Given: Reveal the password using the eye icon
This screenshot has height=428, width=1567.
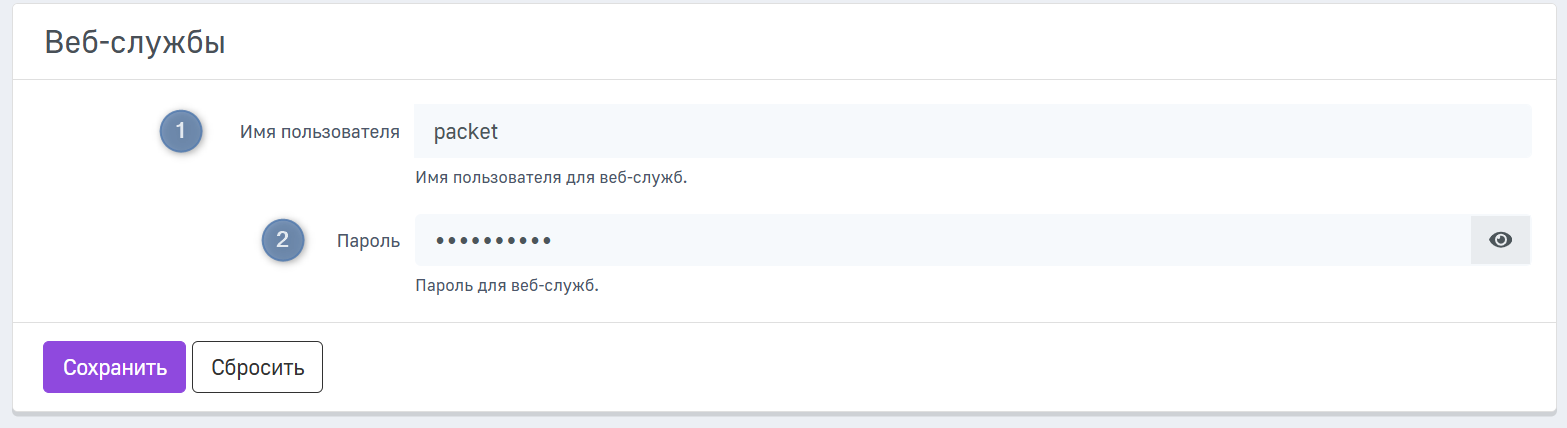Looking at the screenshot, I should 1500,240.
